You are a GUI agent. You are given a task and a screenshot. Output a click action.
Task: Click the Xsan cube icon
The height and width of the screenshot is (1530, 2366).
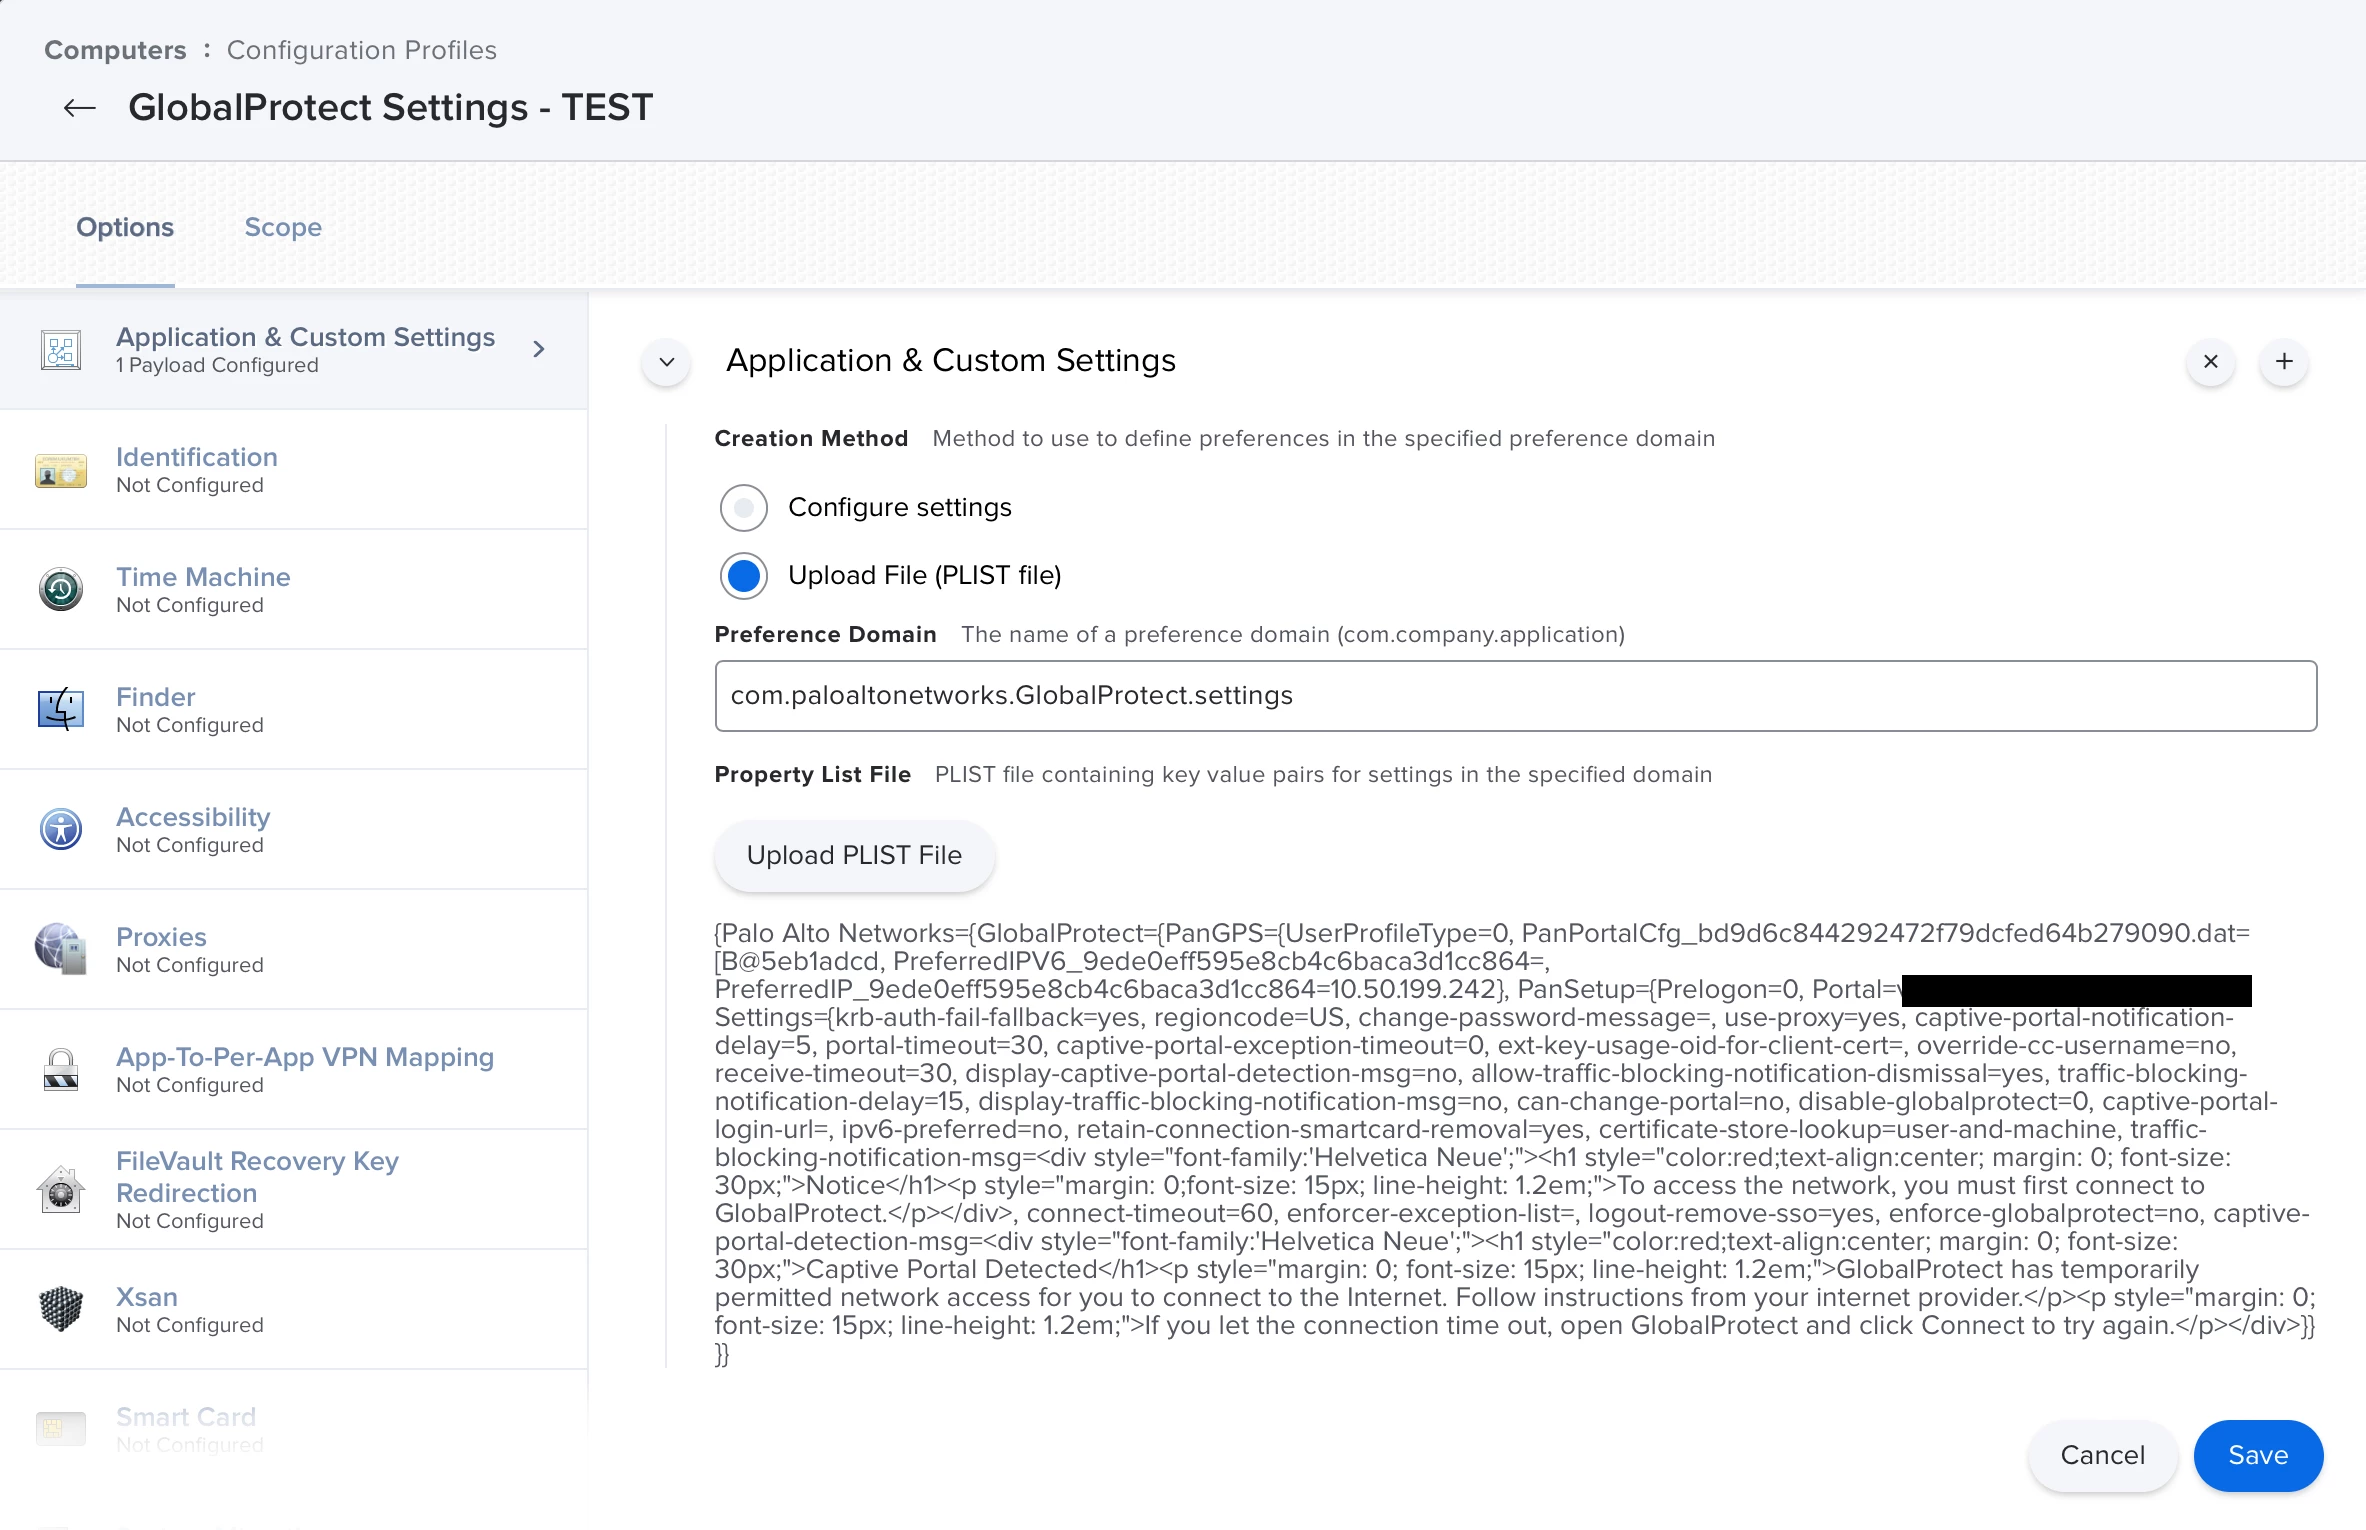(x=61, y=1310)
